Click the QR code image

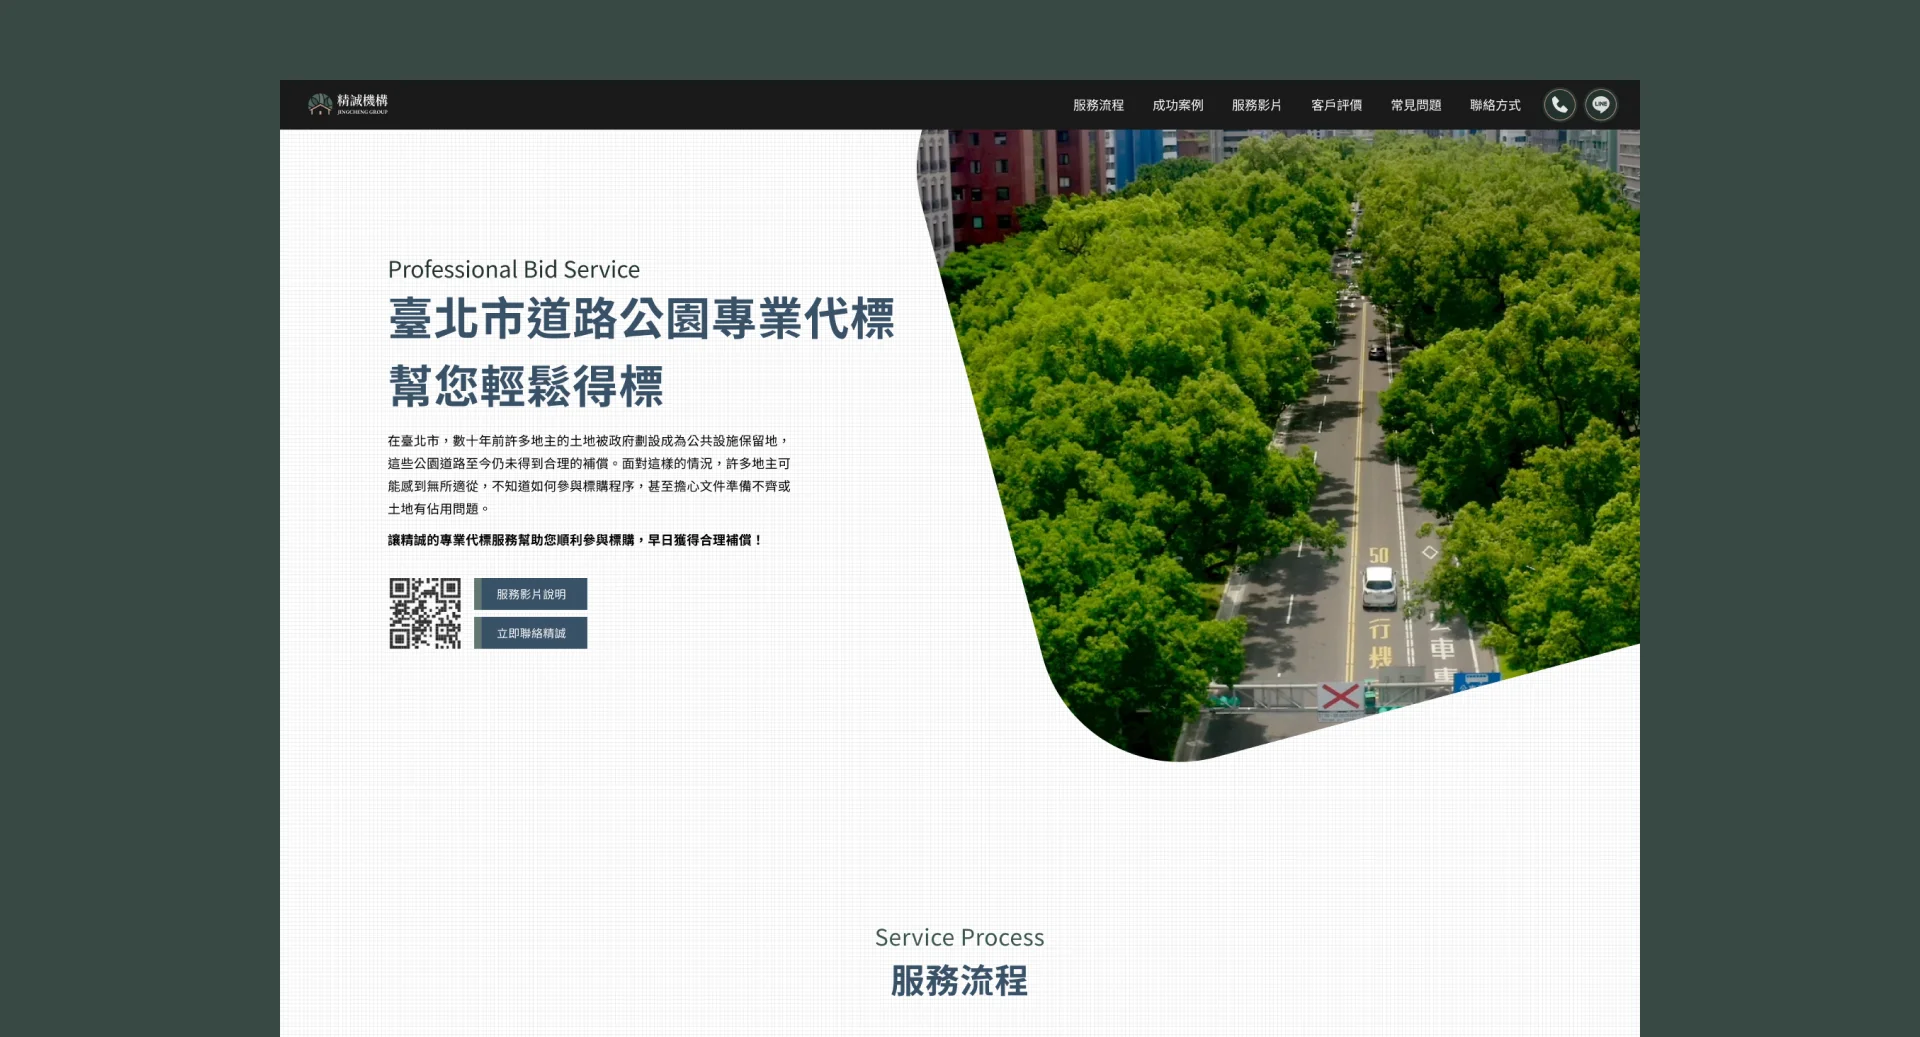coord(425,613)
